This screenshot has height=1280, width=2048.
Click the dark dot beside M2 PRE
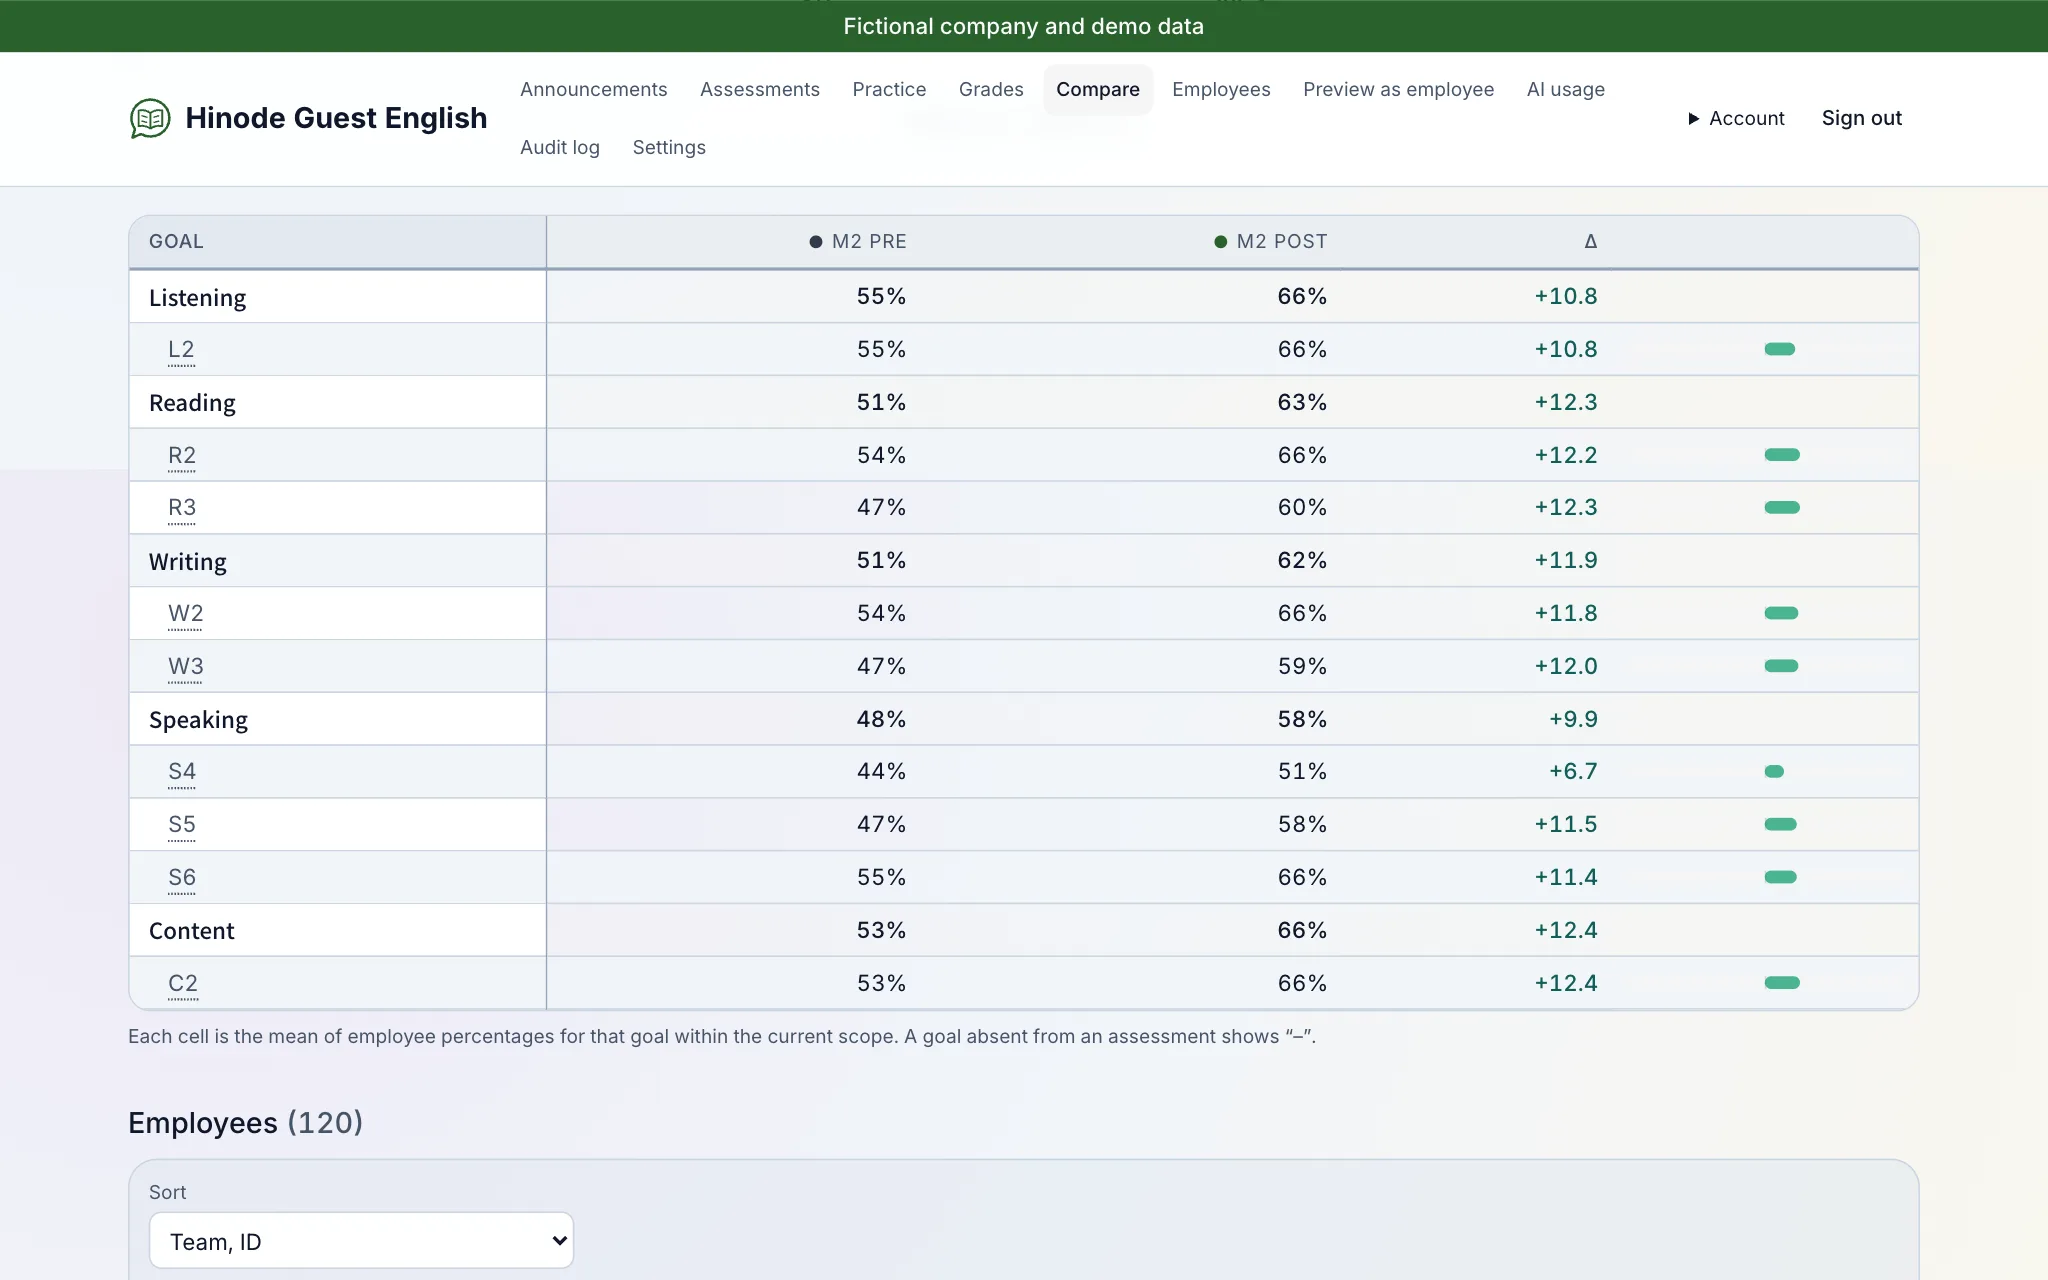coord(816,242)
